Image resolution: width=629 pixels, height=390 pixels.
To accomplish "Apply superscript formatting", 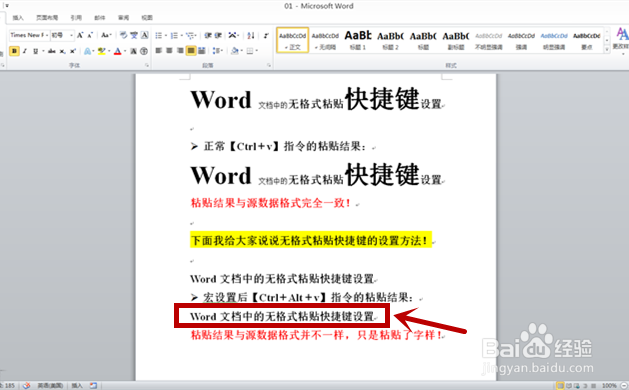I will pyautogui.click(x=73, y=51).
